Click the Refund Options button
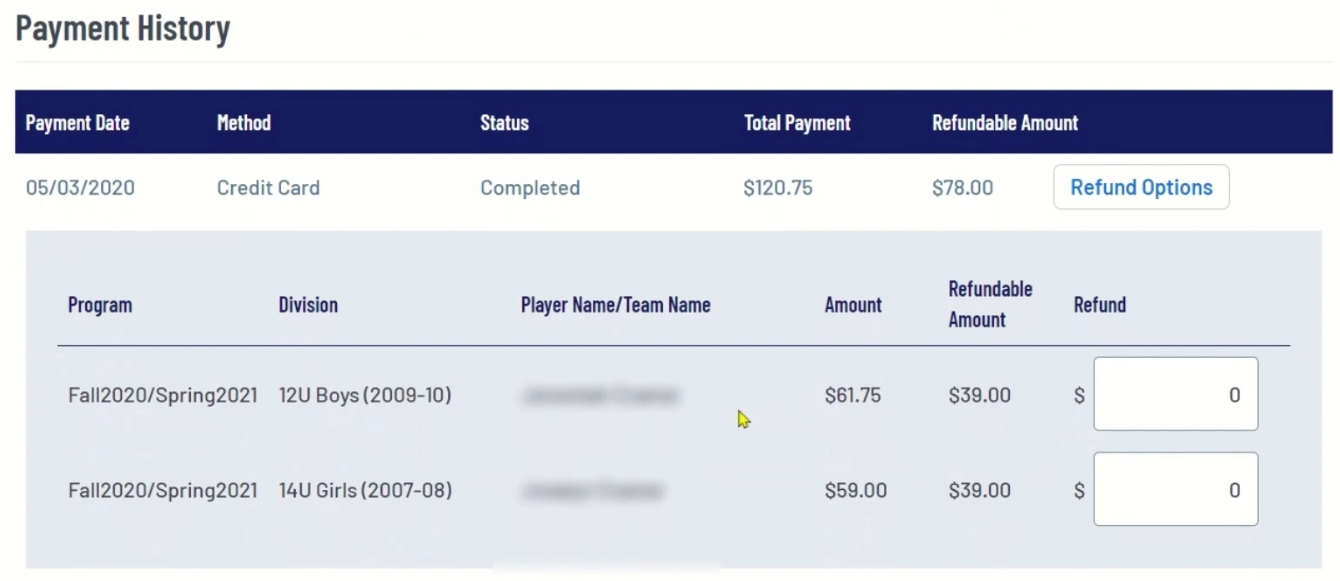The width and height of the screenshot is (1340, 581). point(1141,187)
